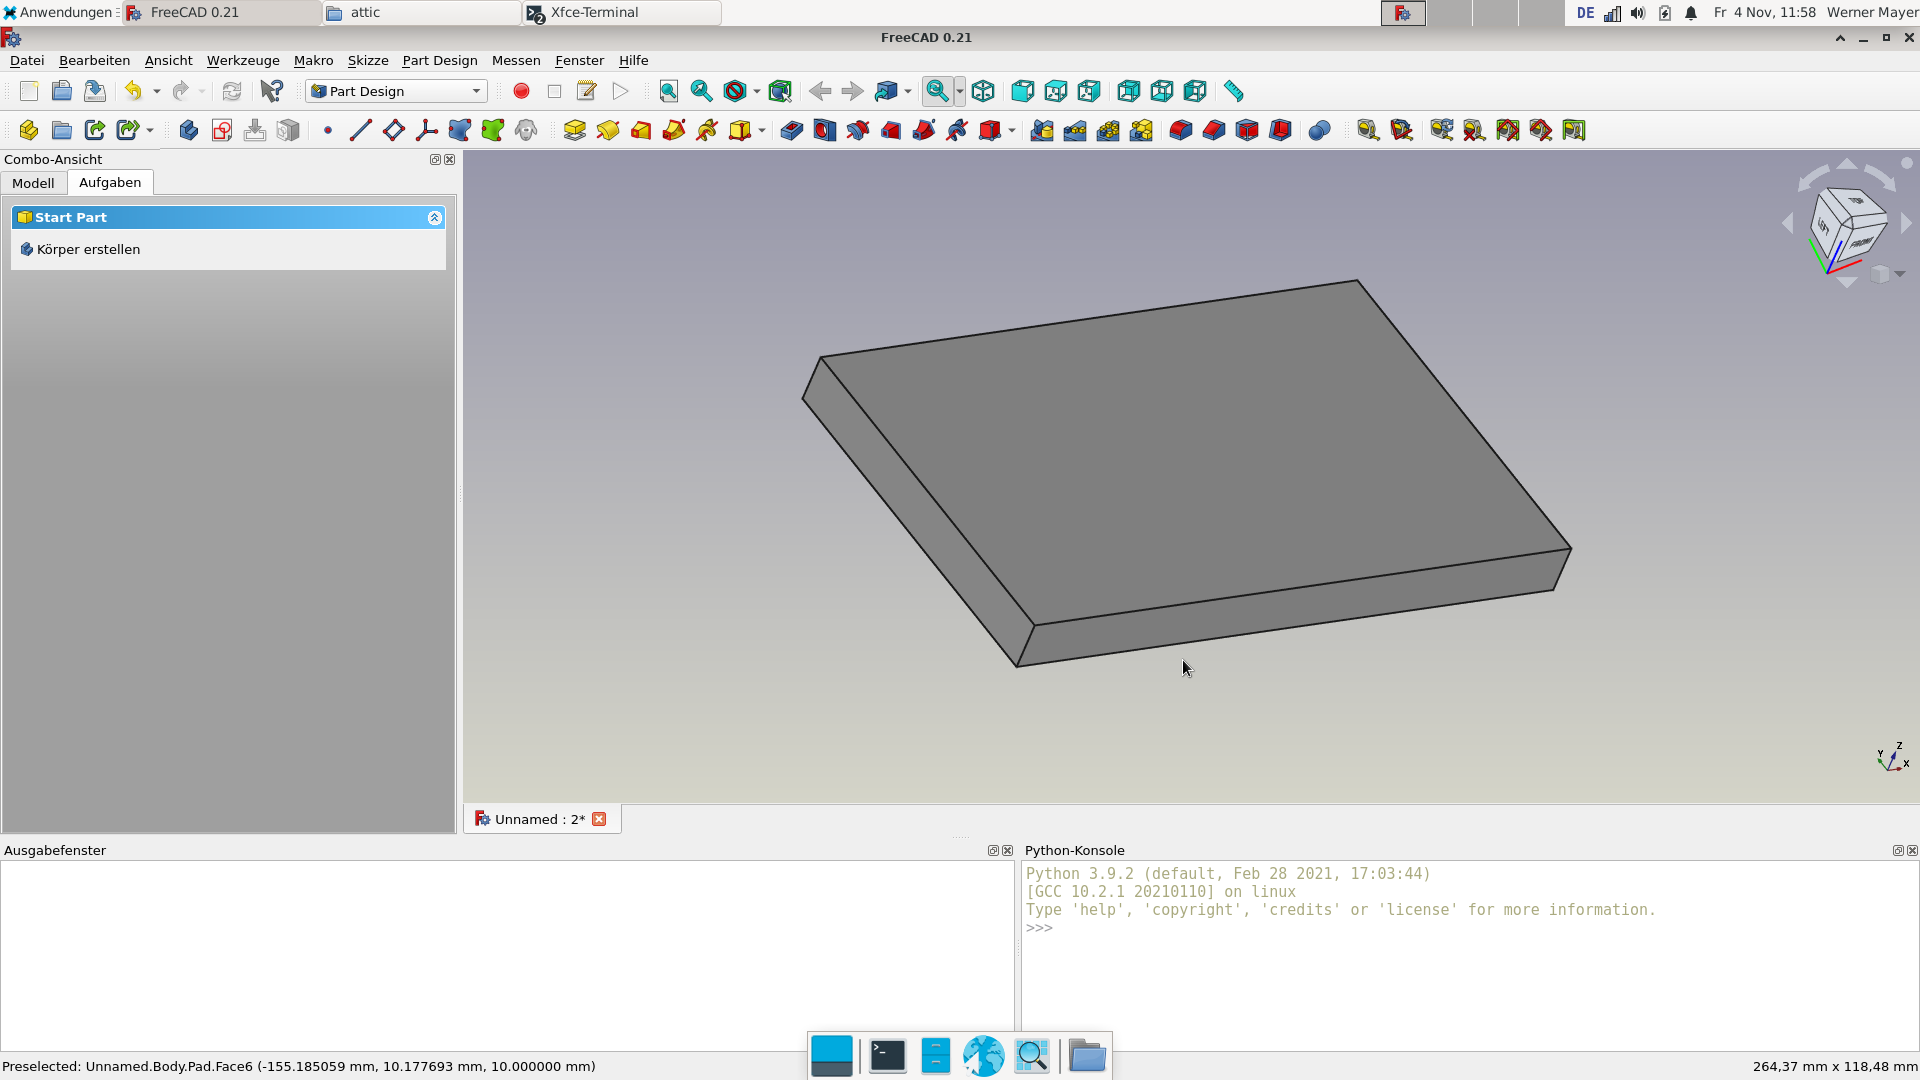Create a datum plane

(x=393, y=130)
